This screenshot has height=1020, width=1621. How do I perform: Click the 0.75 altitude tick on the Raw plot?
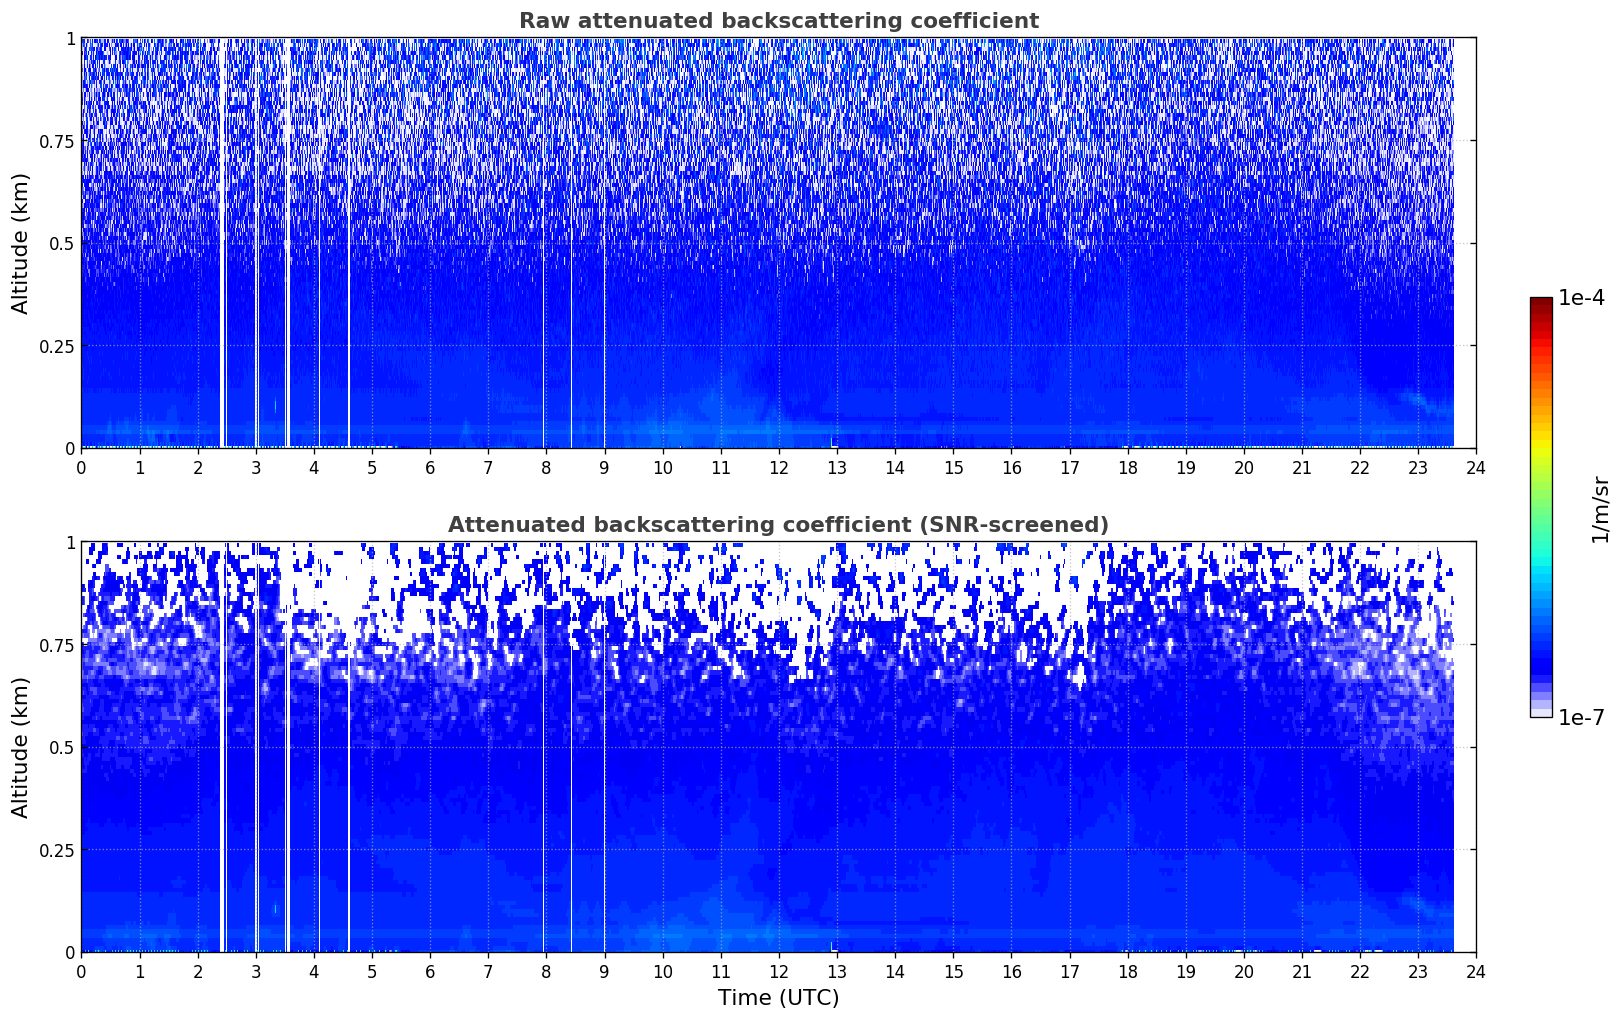[56, 141]
